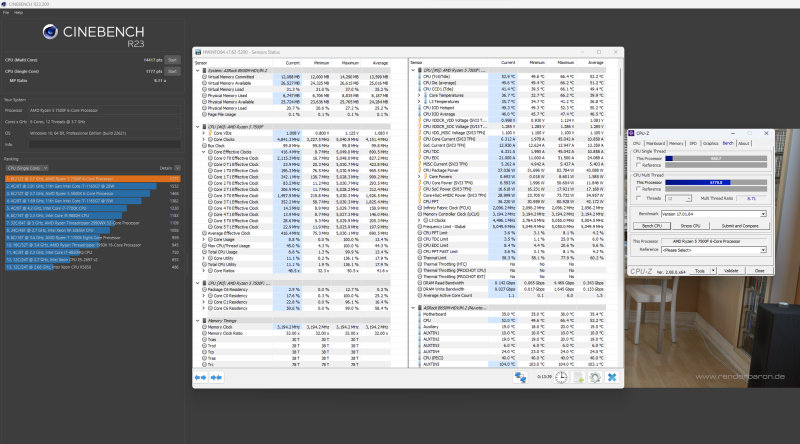
Task: Open HWiNFO settings gear icon
Action: [x=595, y=378]
